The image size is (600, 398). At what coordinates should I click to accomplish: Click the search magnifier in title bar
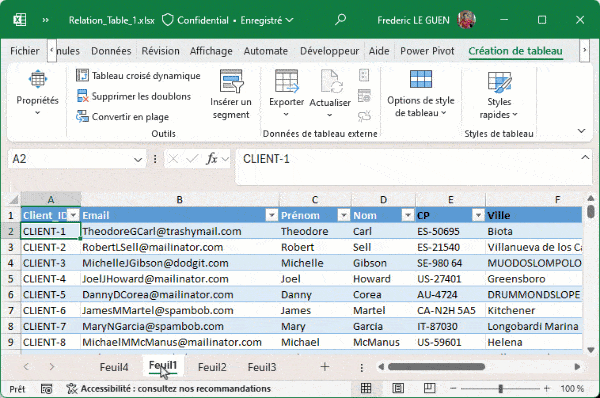click(x=340, y=20)
